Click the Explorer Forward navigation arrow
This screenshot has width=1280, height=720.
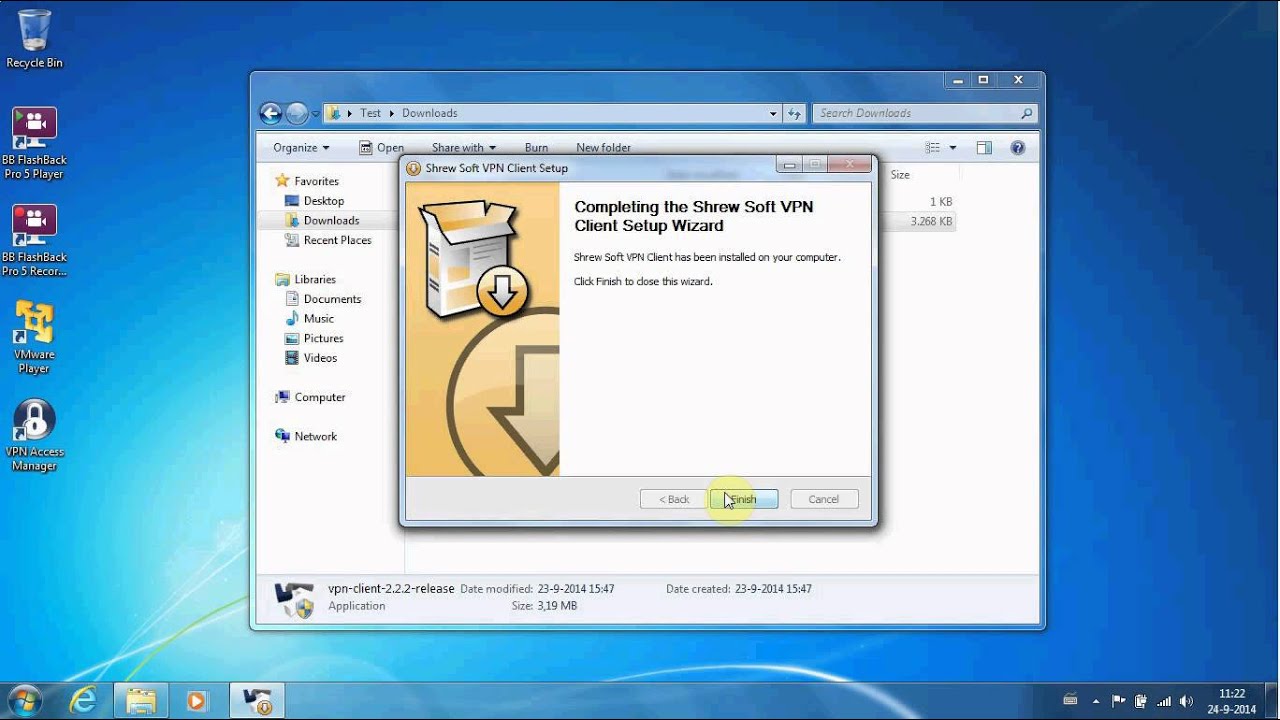click(x=297, y=113)
